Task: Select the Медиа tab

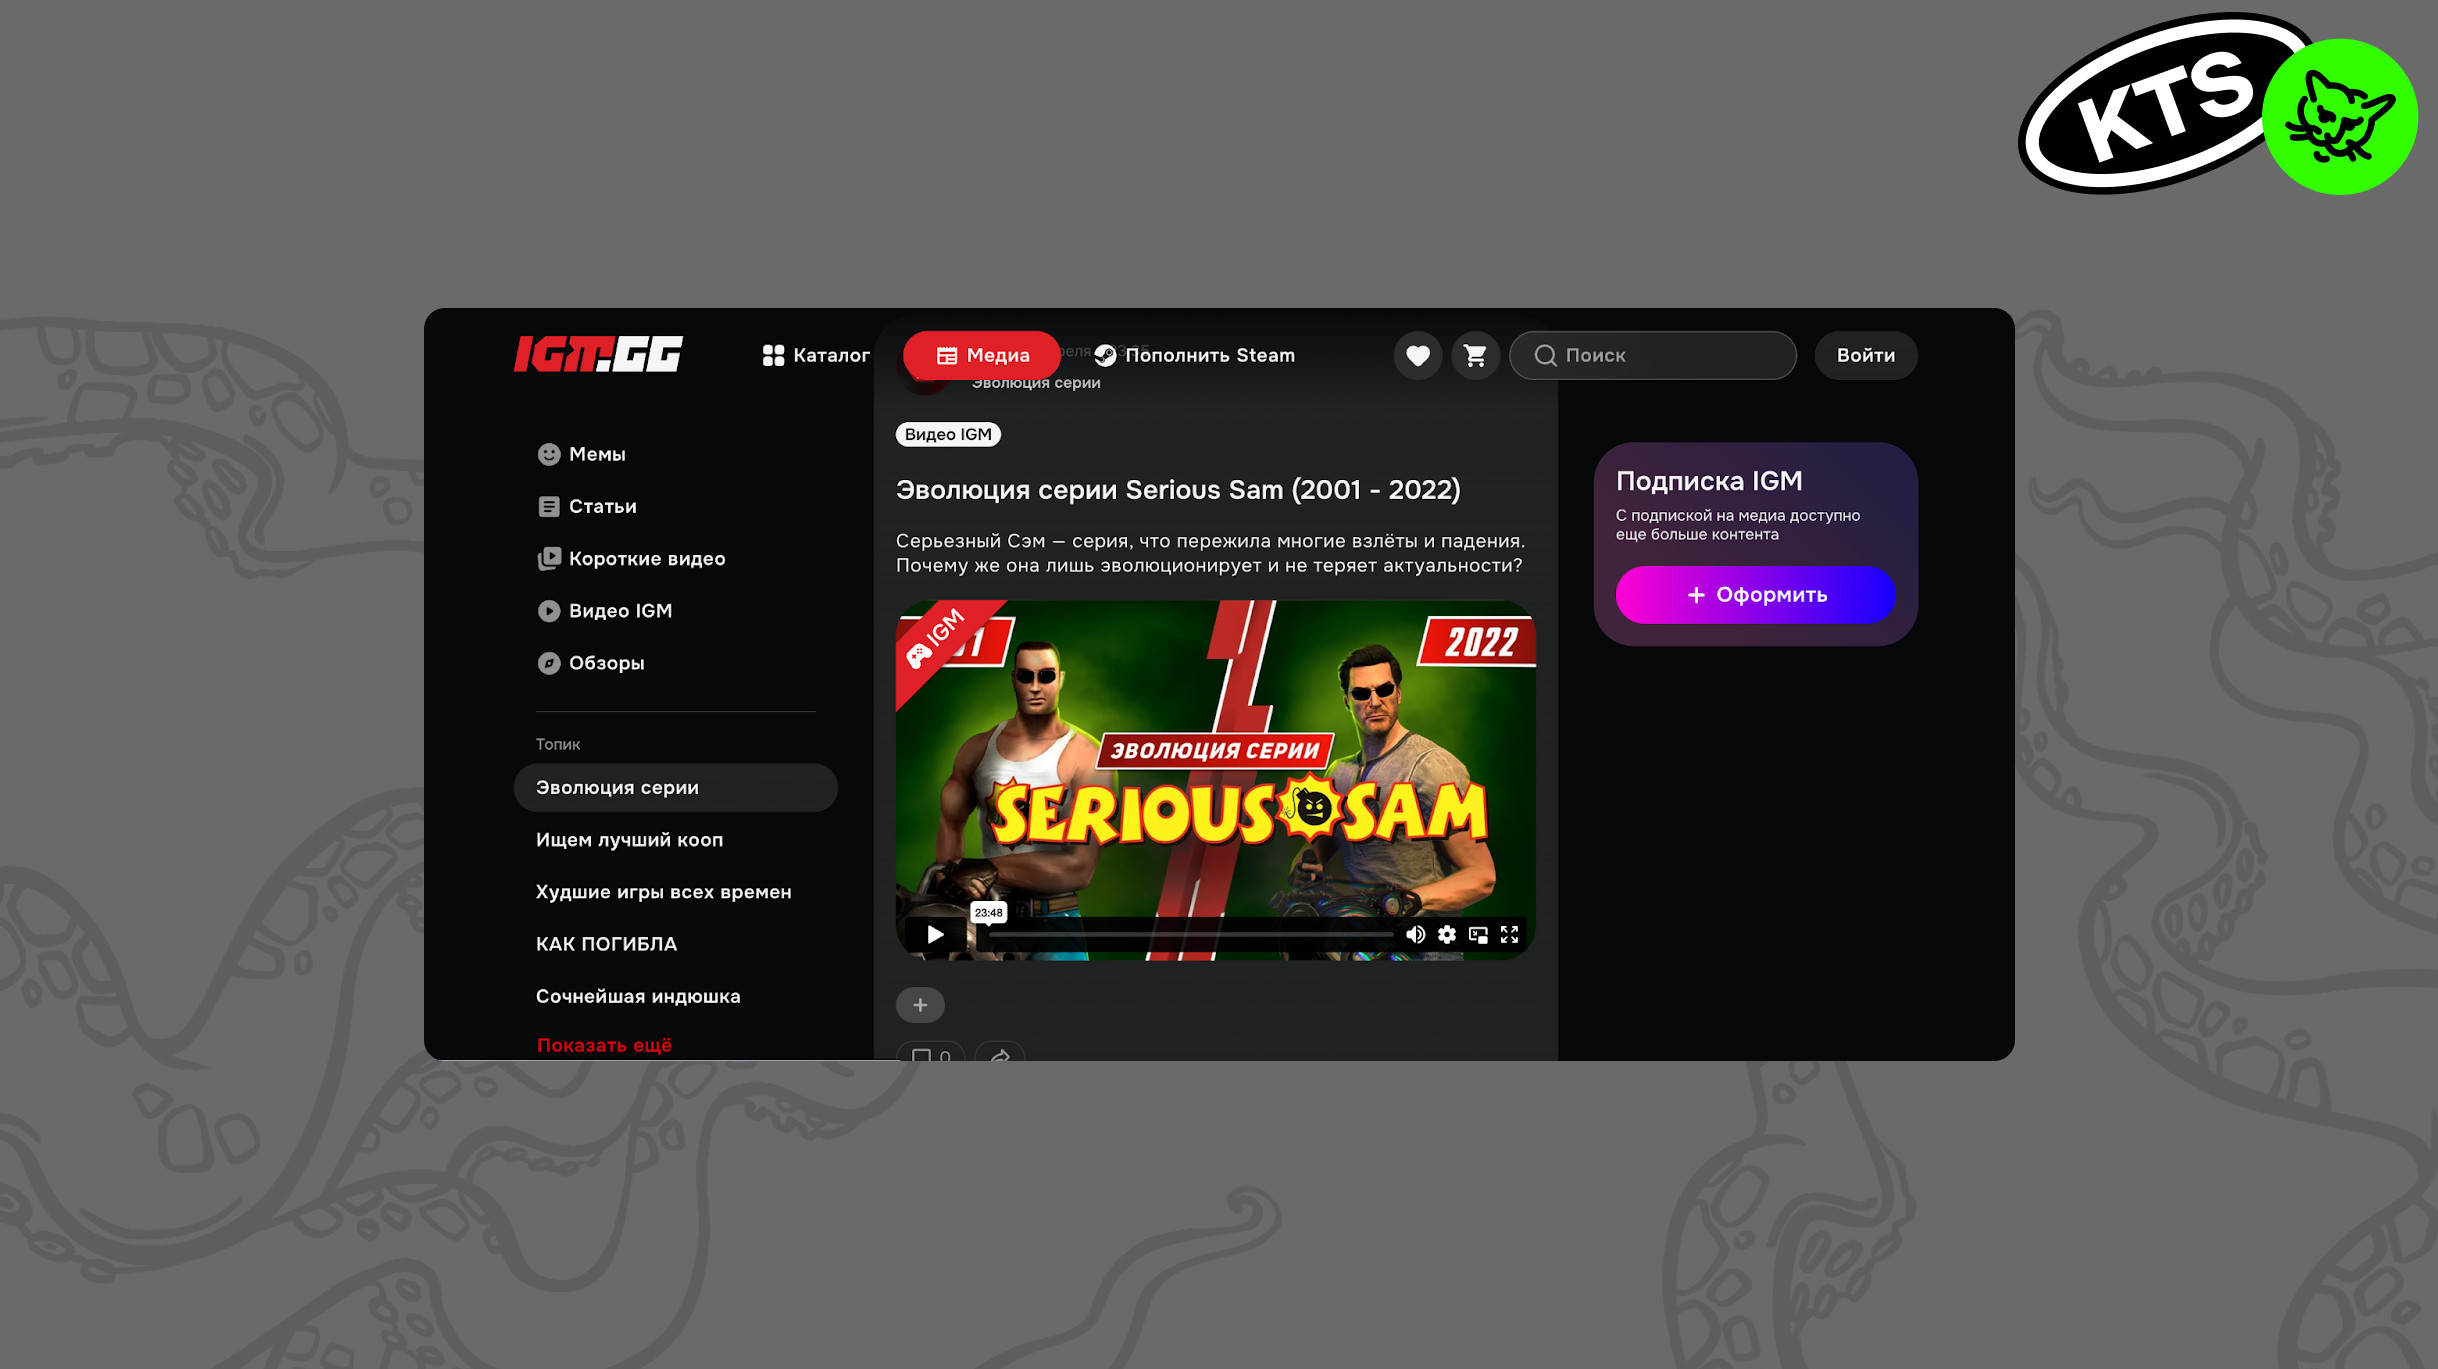Action: click(x=982, y=355)
